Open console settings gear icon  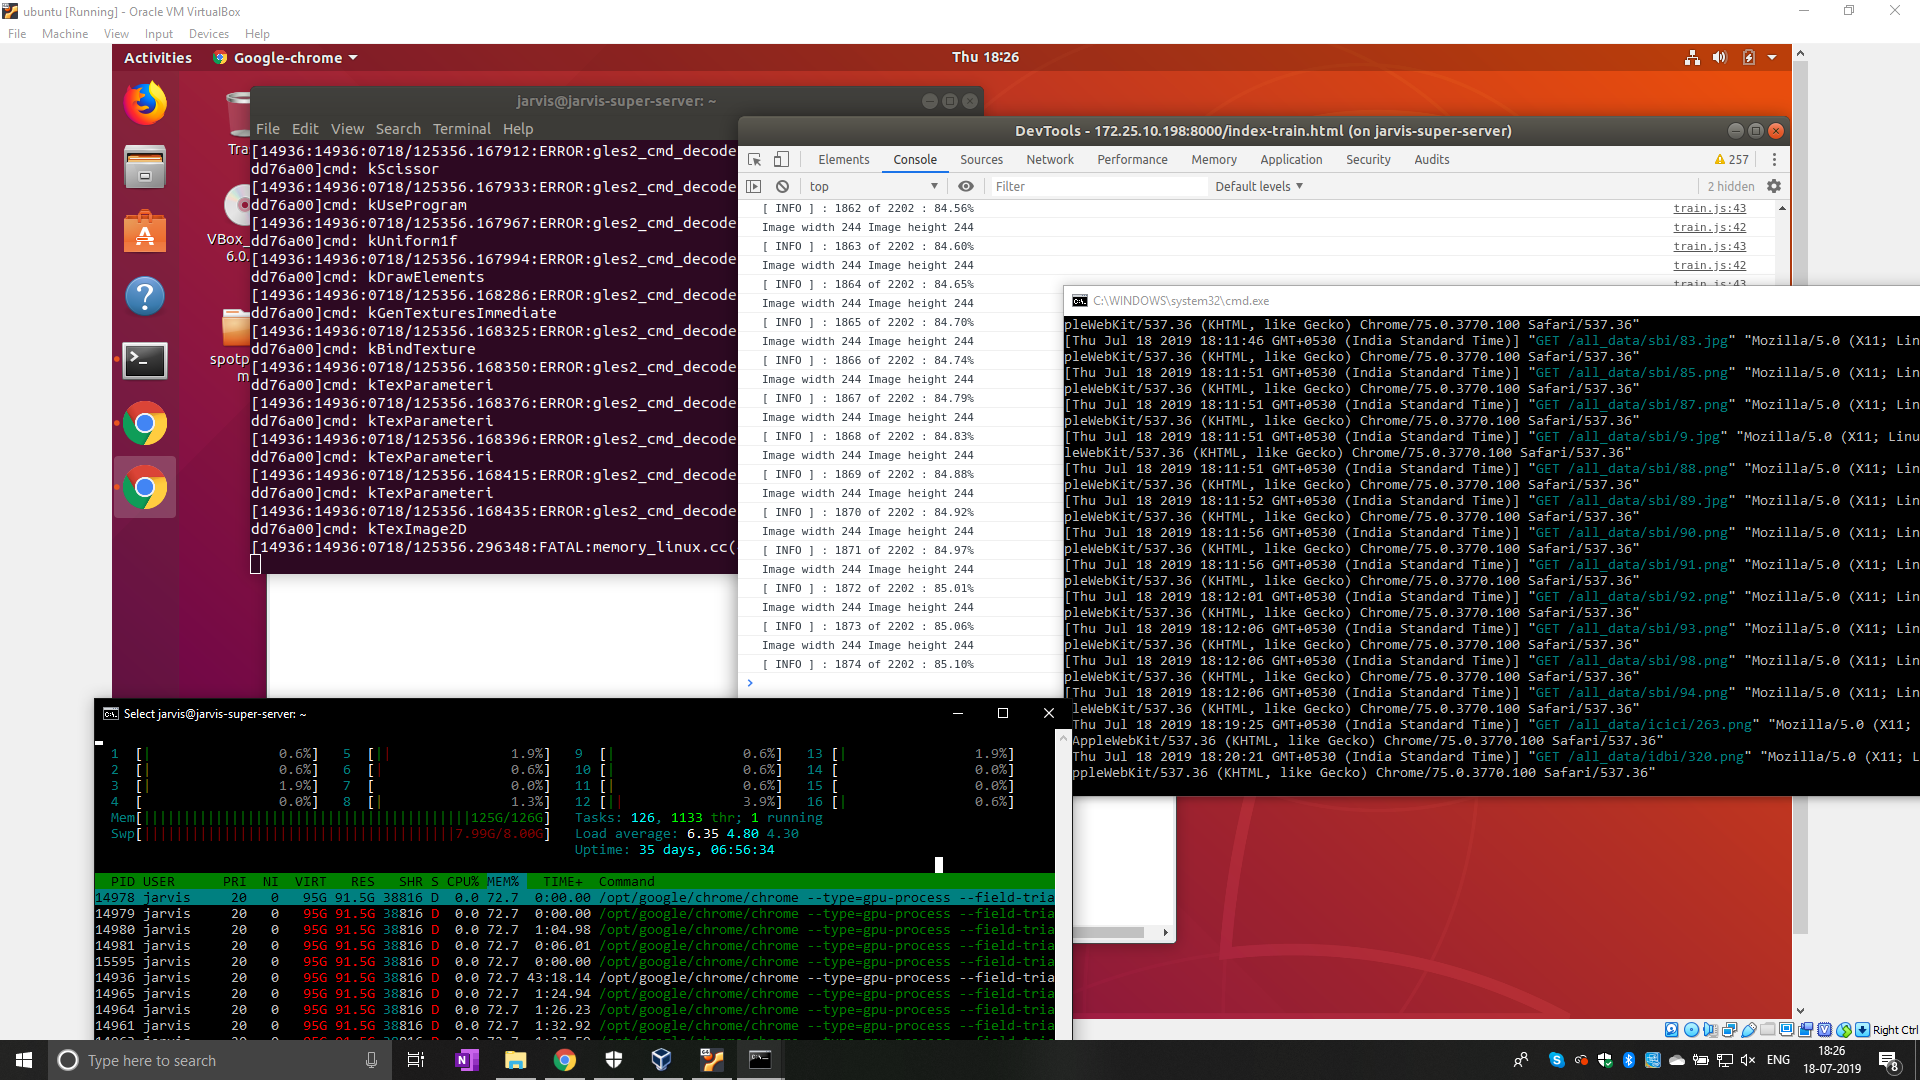tap(1774, 187)
